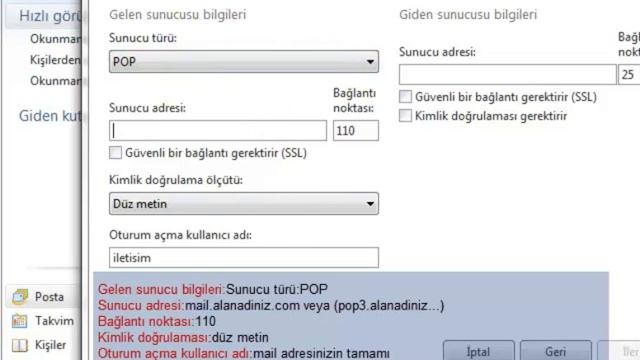The height and width of the screenshot is (360, 640).
Task: Click the Gelen sunucusu bilgileri heading
Action: [178, 15]
